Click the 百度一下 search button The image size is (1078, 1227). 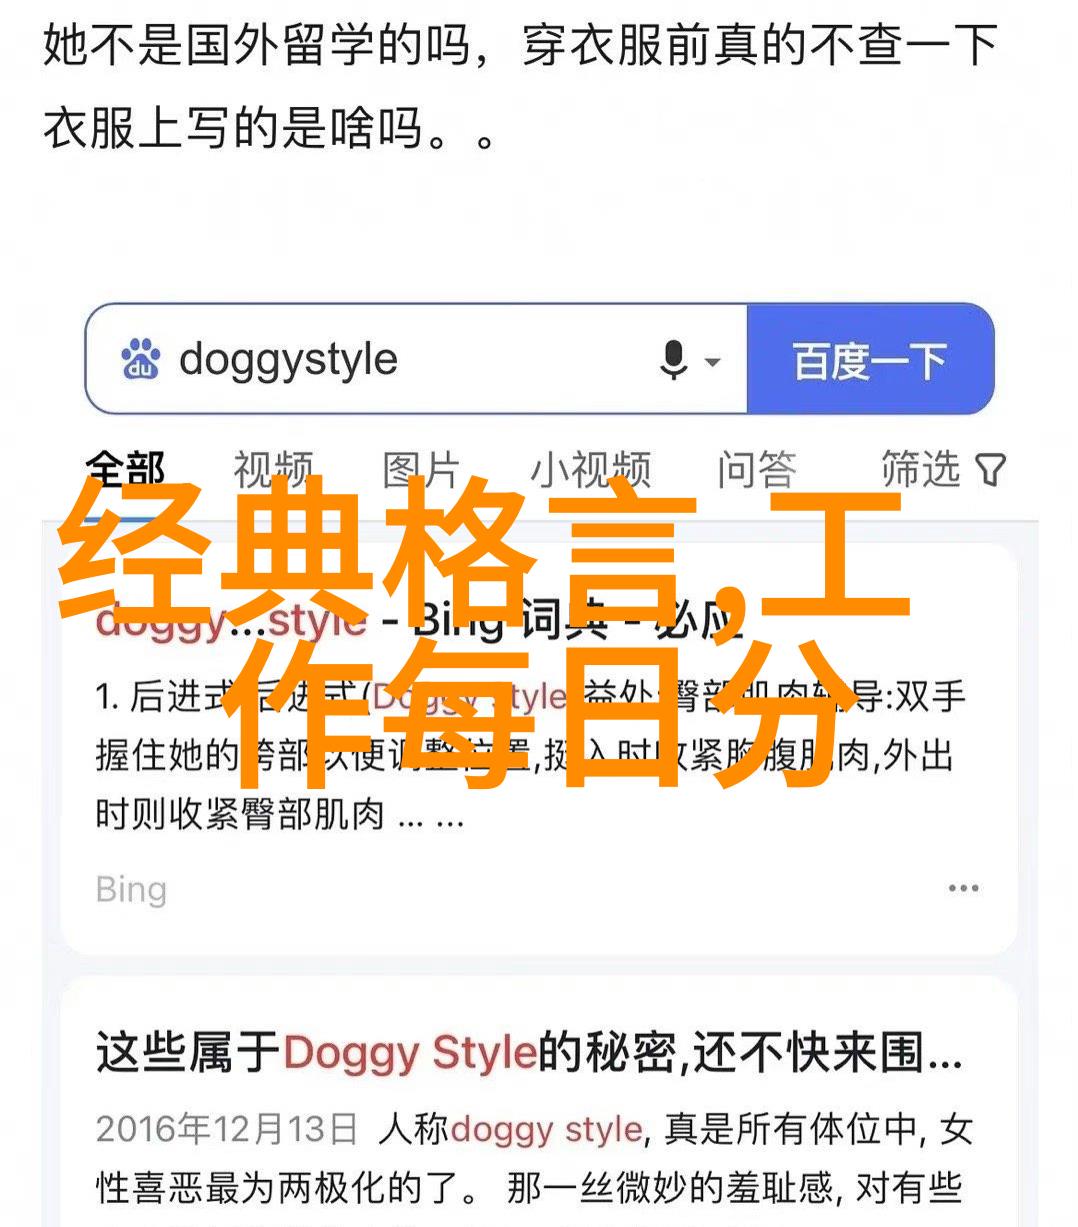pyautogui.click(x=870, y=360)
